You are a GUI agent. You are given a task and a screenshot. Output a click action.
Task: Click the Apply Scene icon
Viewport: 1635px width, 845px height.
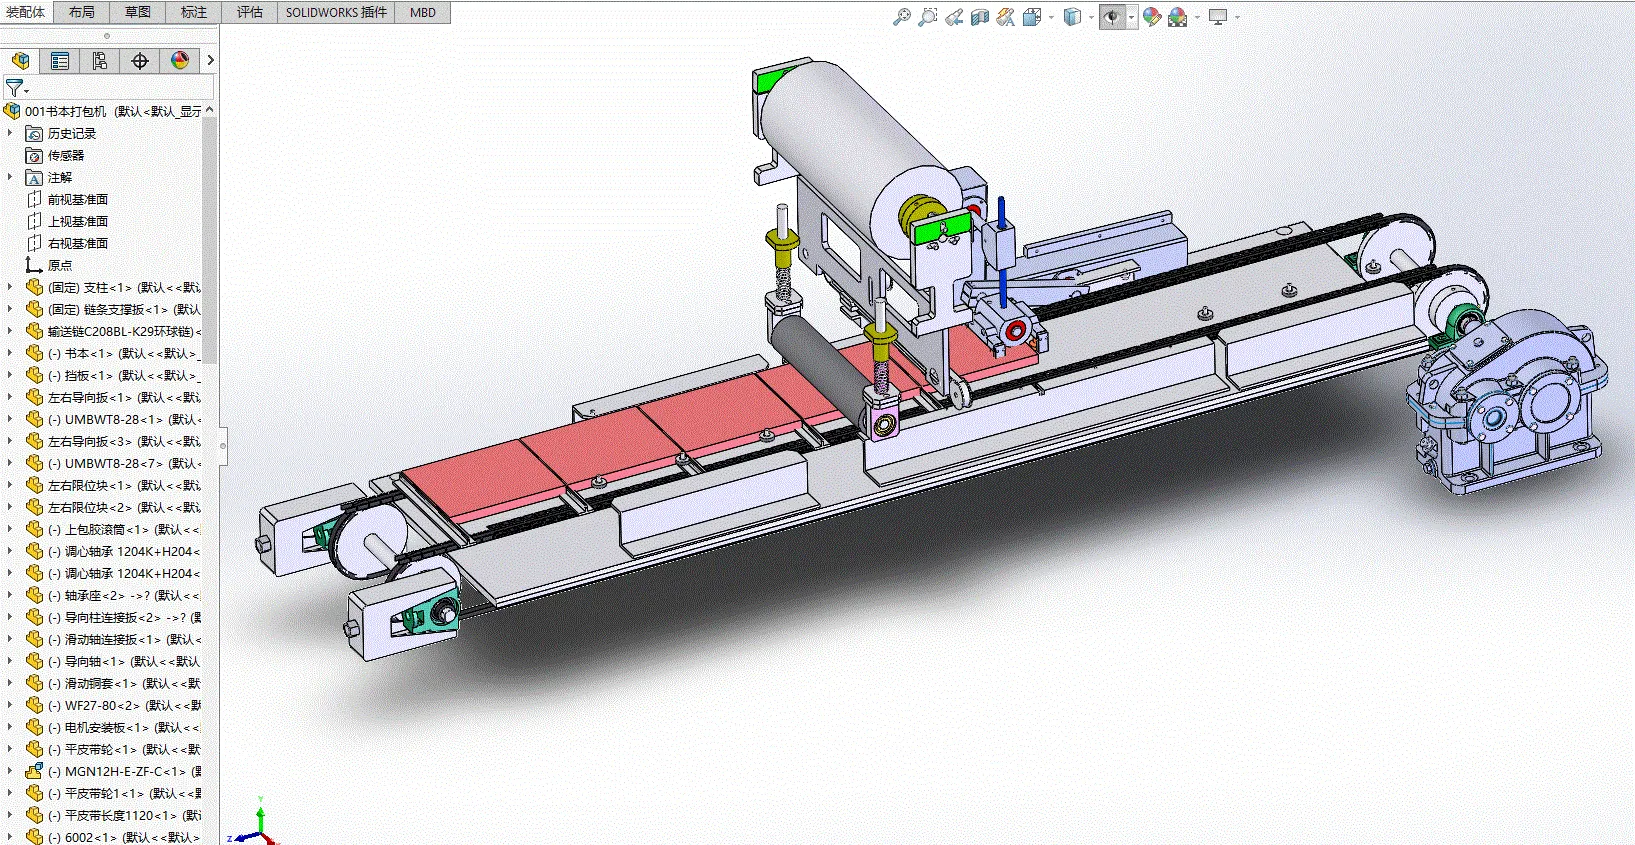[x=1178, y=17]
